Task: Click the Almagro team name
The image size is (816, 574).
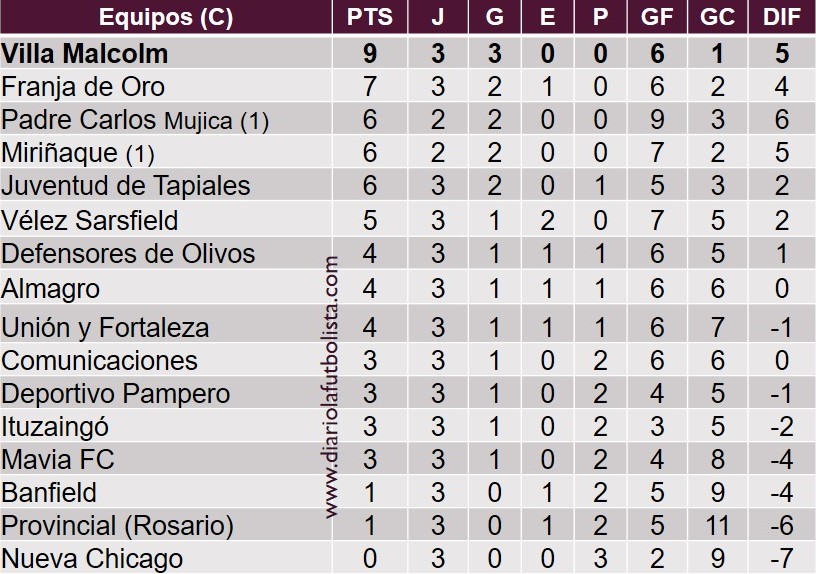Action: [x=51, y=289]
